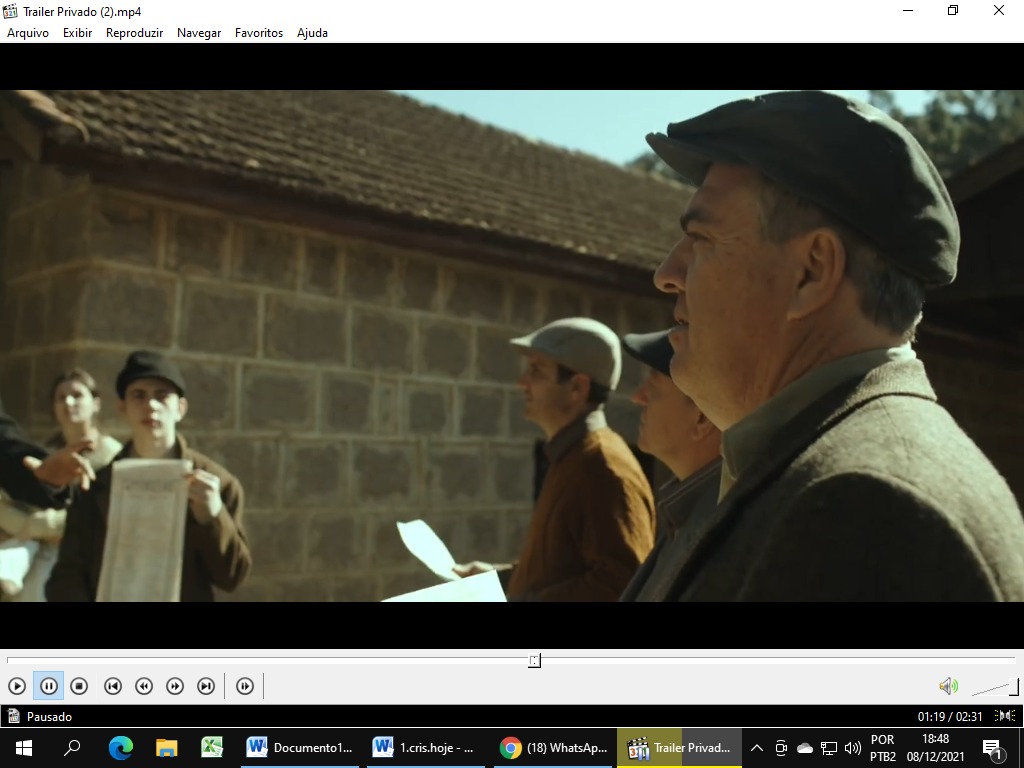Expand the Favoritos menu
Viewport: 1024px width, 768px height.
(x=259, y=33)
